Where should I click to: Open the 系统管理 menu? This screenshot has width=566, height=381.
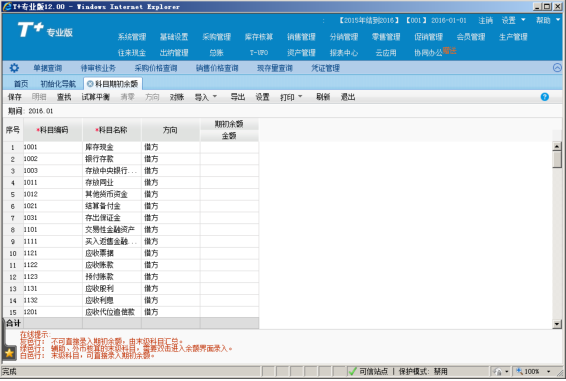132,37
